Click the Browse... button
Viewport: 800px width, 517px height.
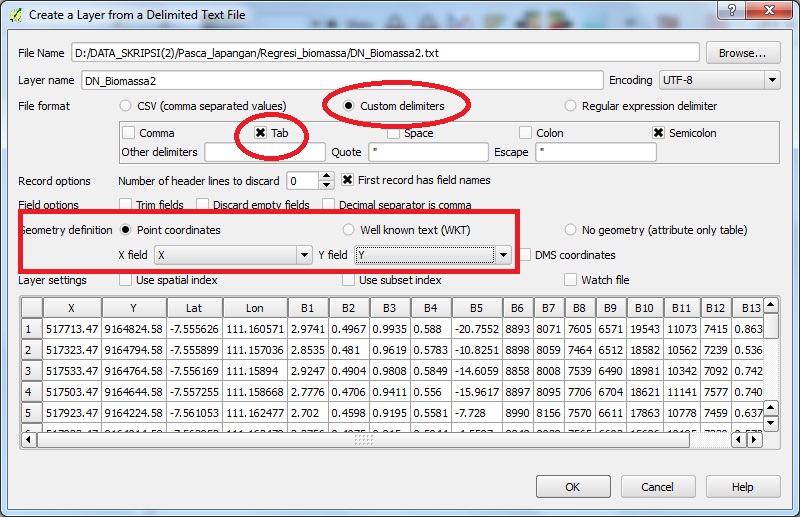click(x=743, y=53)
